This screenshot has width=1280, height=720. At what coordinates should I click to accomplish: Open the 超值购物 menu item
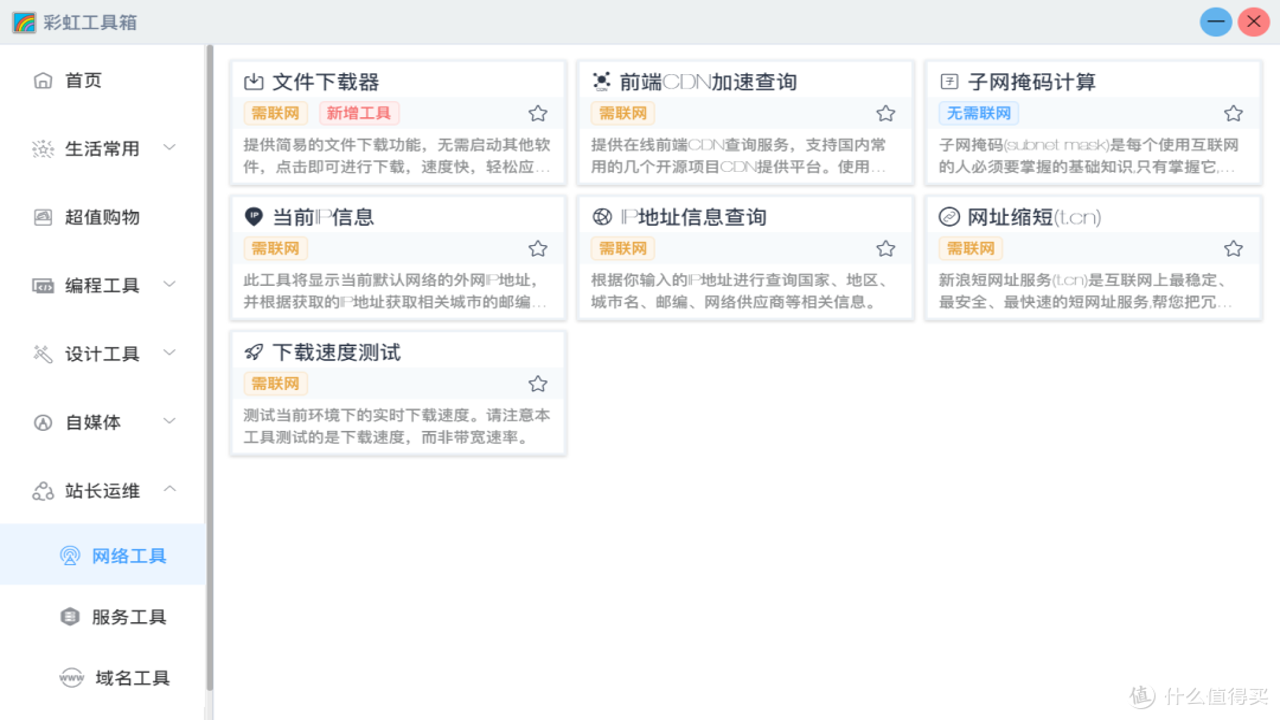(x=102, y=217)
